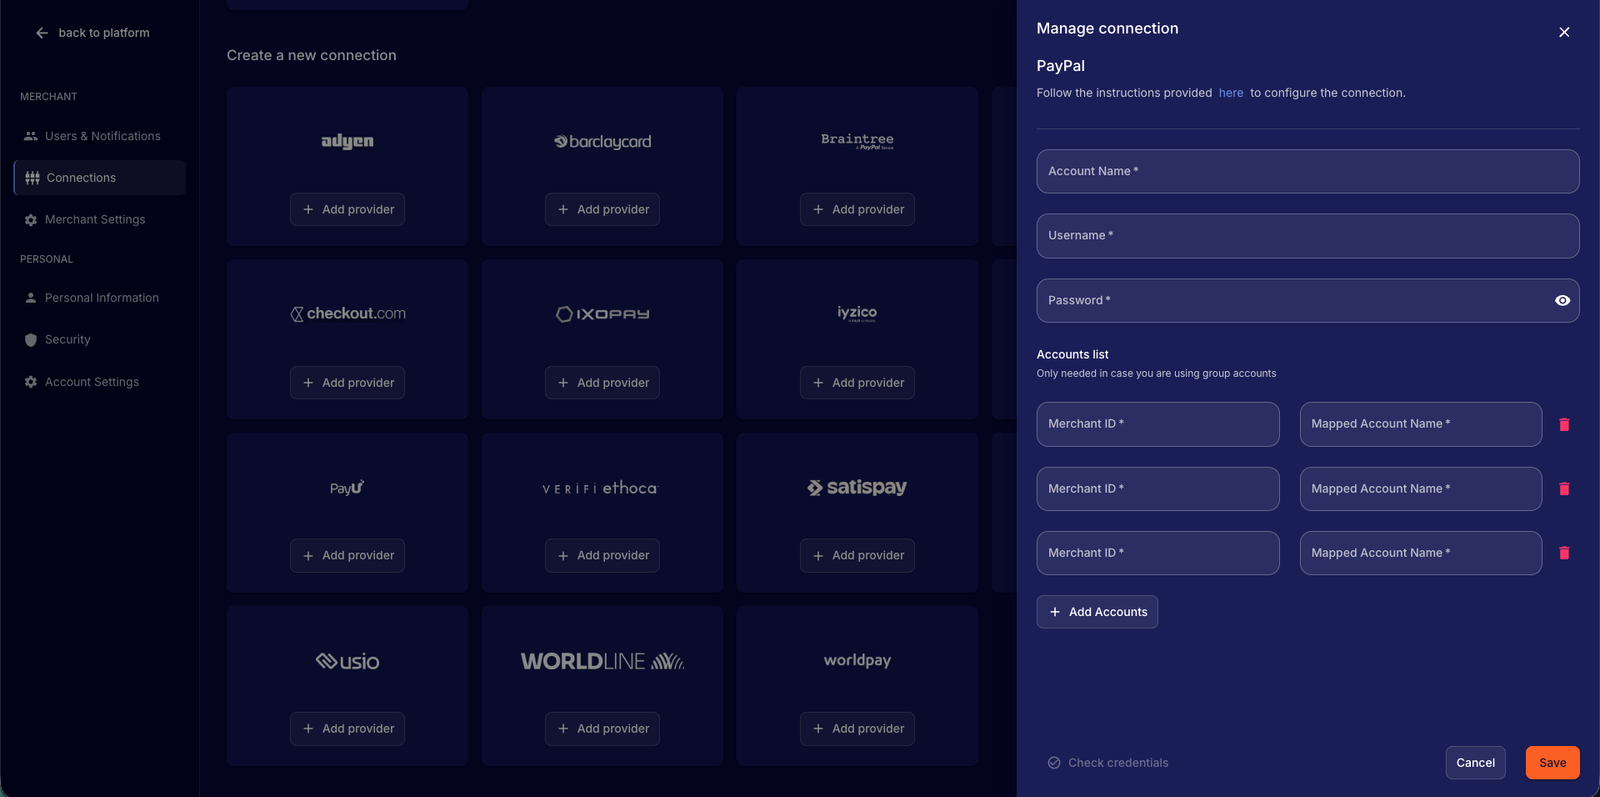Click the Barclaycard logo
The image size is (1600, 797).
[603, 142]
